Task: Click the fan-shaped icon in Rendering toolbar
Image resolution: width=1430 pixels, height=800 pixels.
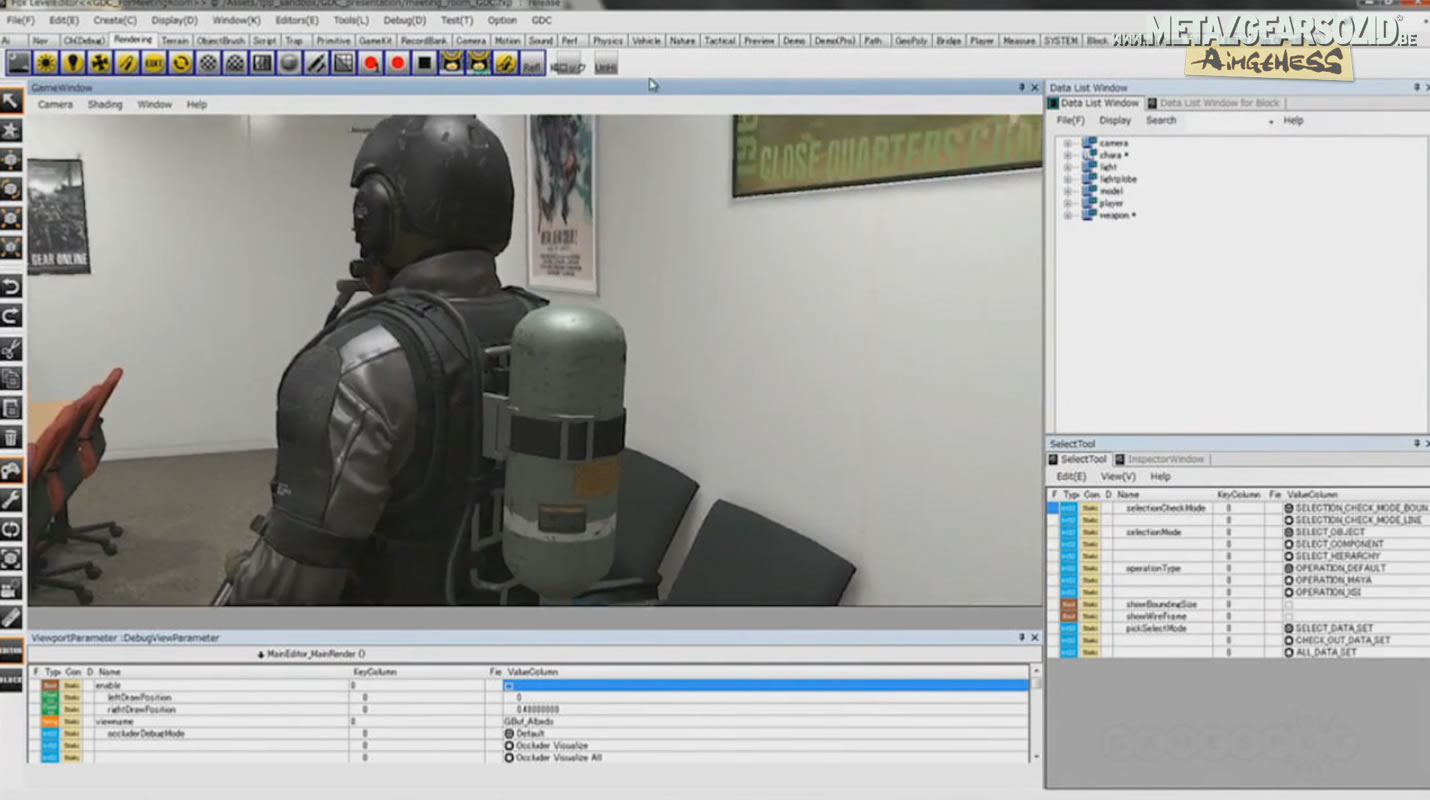Action: tap(99, 63)
